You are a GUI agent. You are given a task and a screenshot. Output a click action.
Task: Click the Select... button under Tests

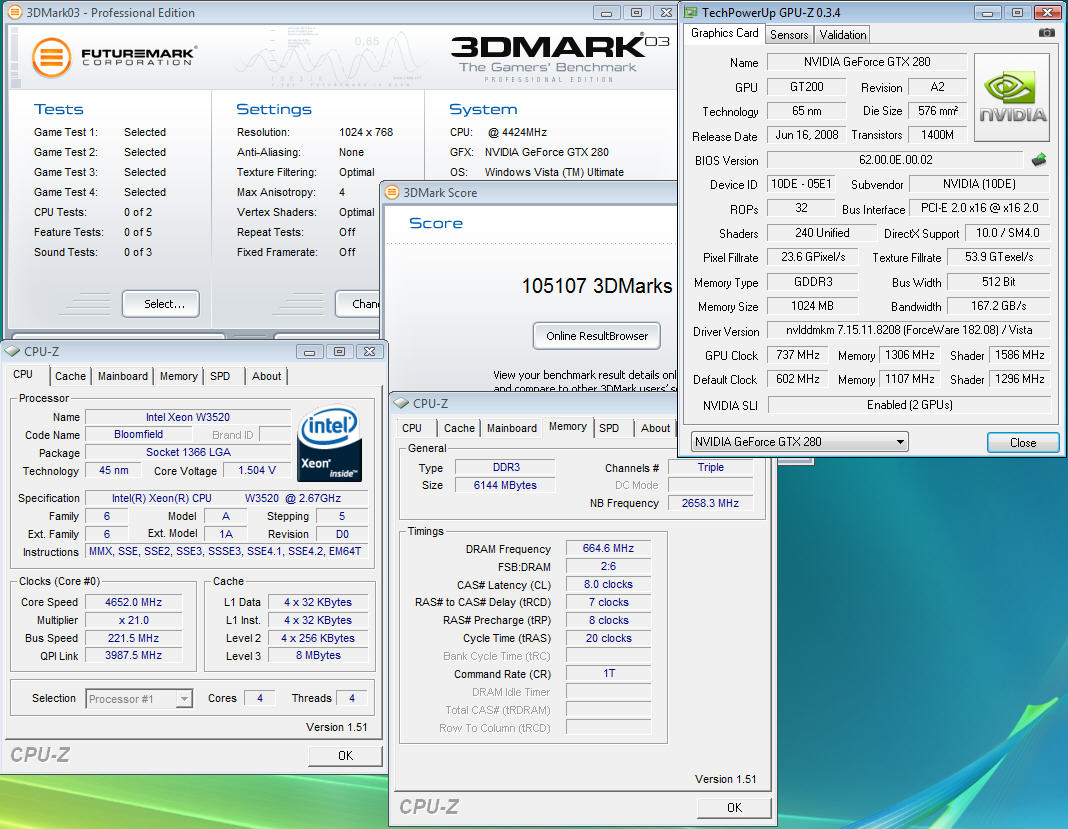[161, 304]
